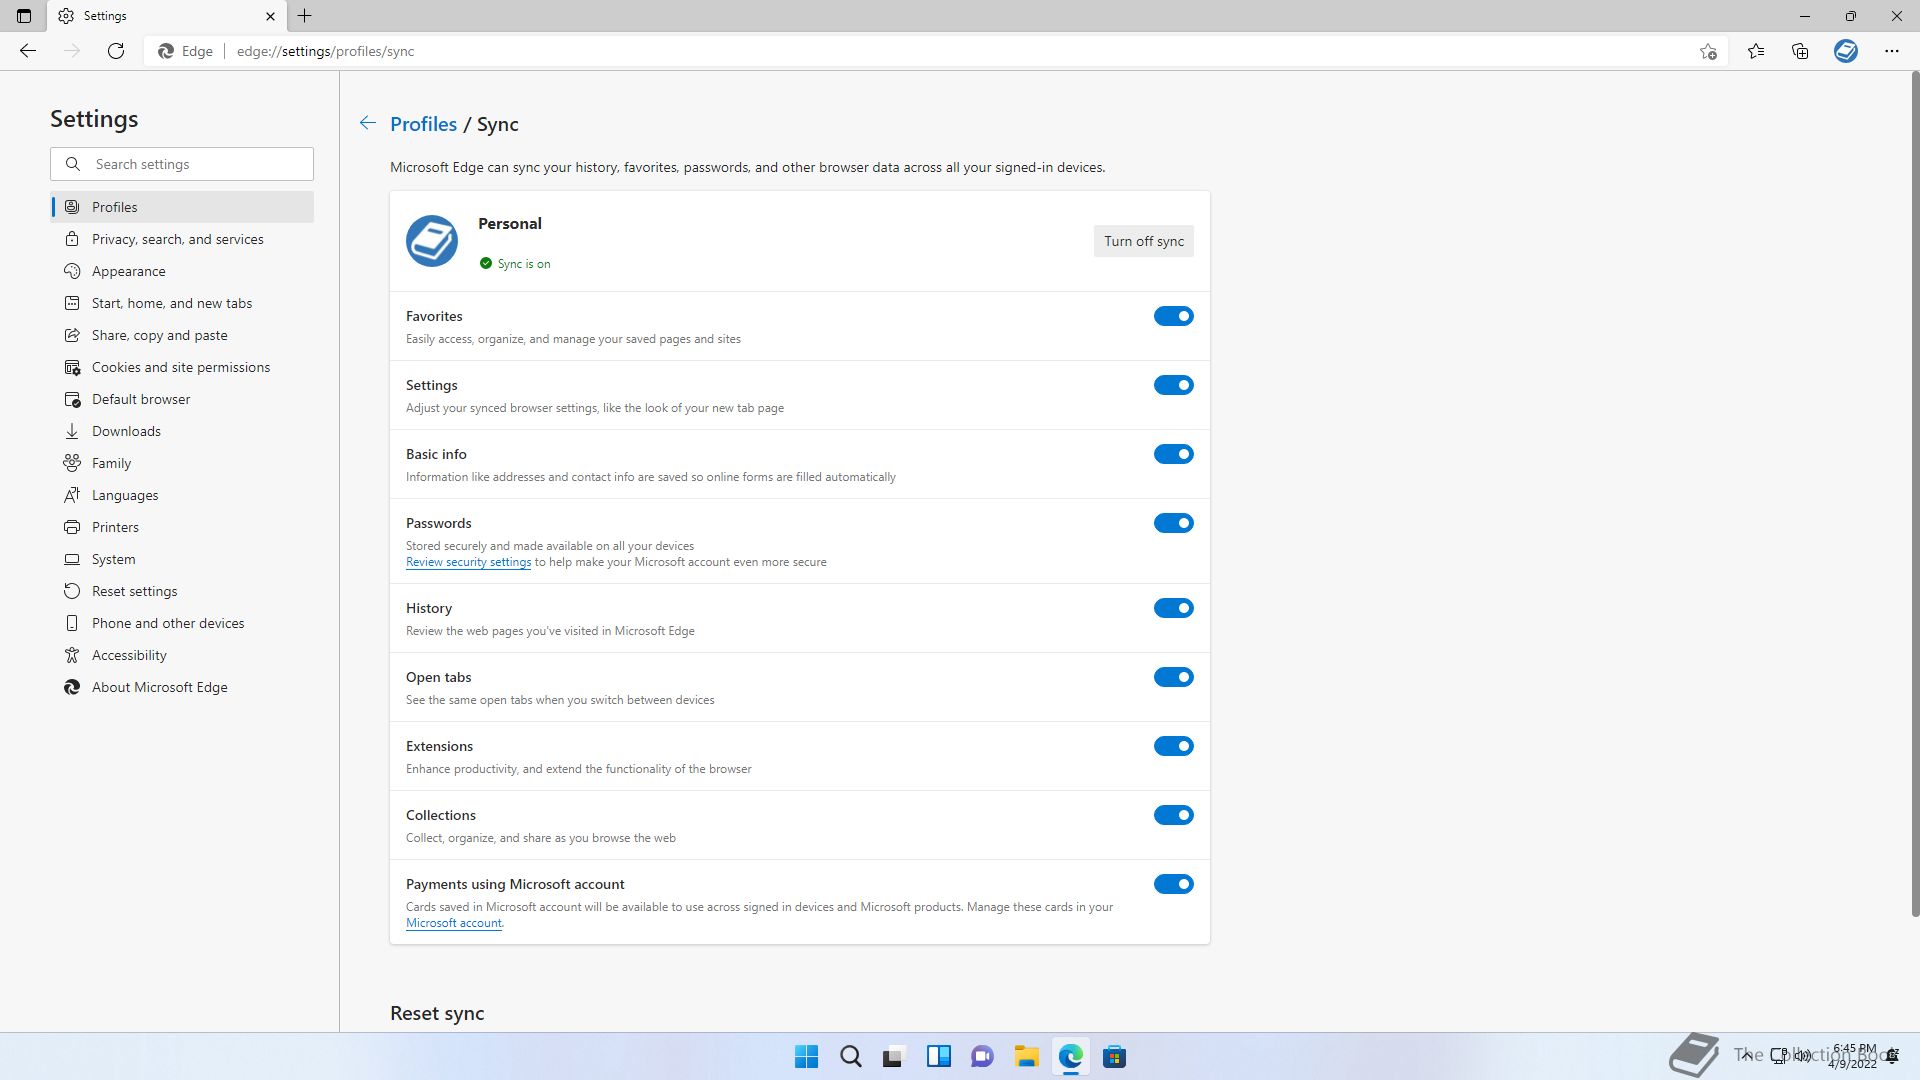The width and height of the screenshot is (1920, 1080).
Task: Toggle Open tabs sync switch
Action: click(x=1174, y=677)
